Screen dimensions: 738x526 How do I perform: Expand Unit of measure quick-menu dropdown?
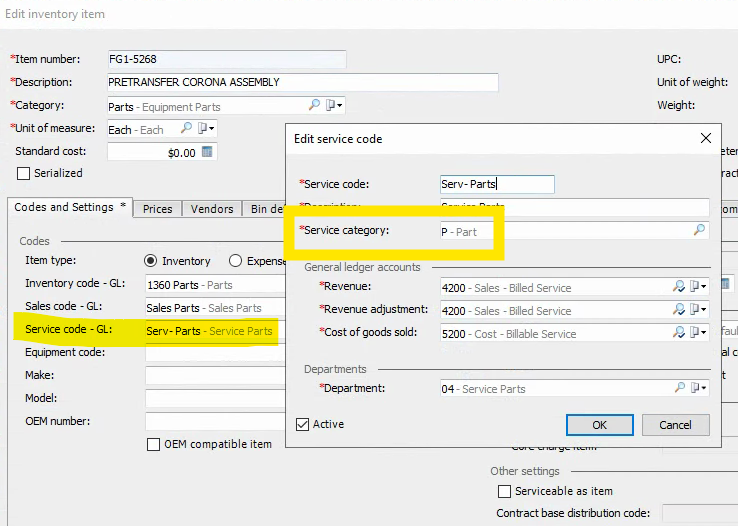pyautogui.click(x=206, y=128)
